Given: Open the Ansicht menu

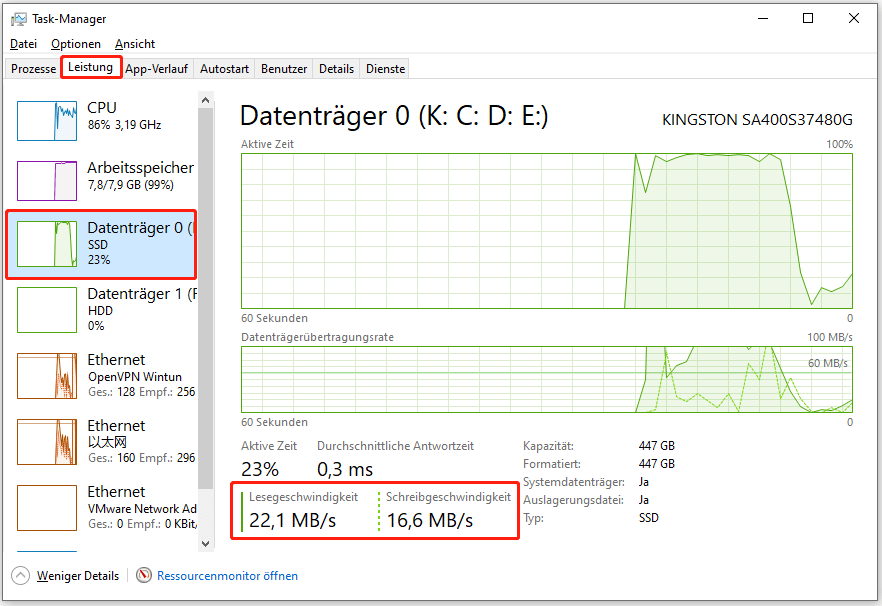Looking at the screenshot, I should pyautogui.click(x=135, y=44).
